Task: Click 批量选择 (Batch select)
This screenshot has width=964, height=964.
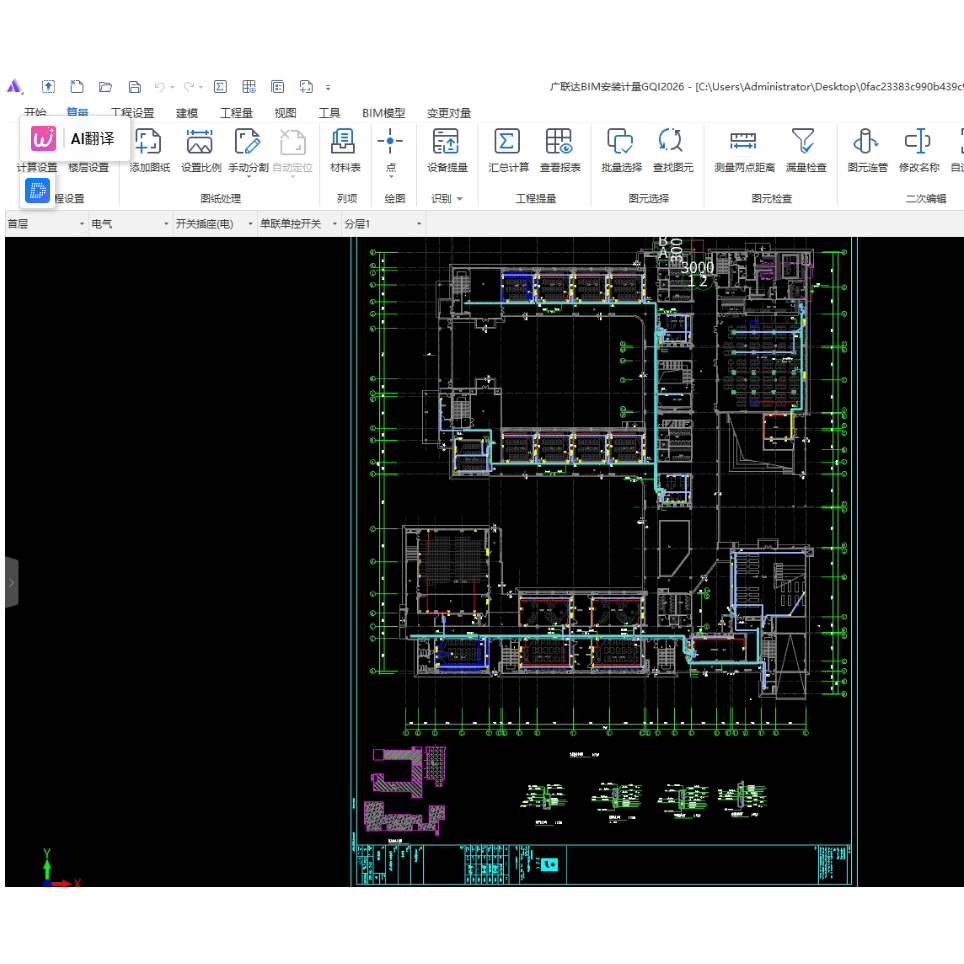Action: pos(621,151)
